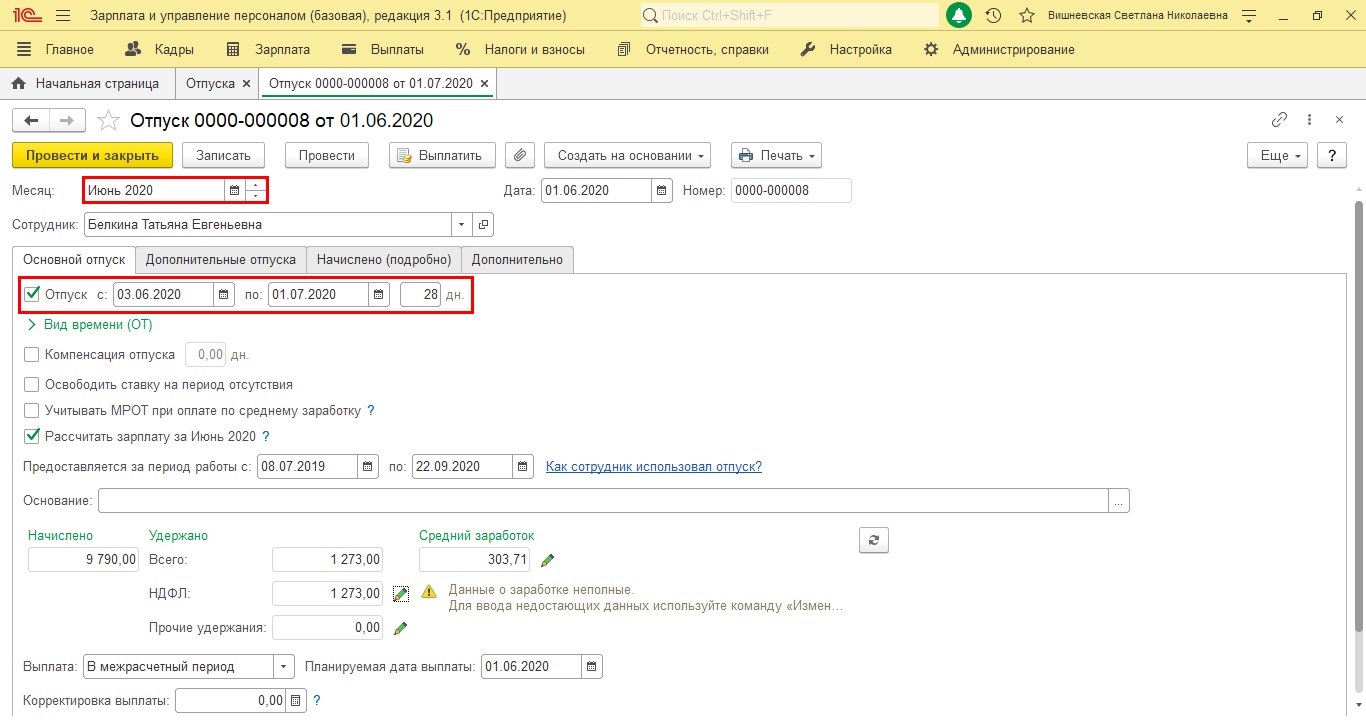Screen dimensions: 1366x728
Task: Open the title bar settings lines icon
Action: tap(1248, 16)
